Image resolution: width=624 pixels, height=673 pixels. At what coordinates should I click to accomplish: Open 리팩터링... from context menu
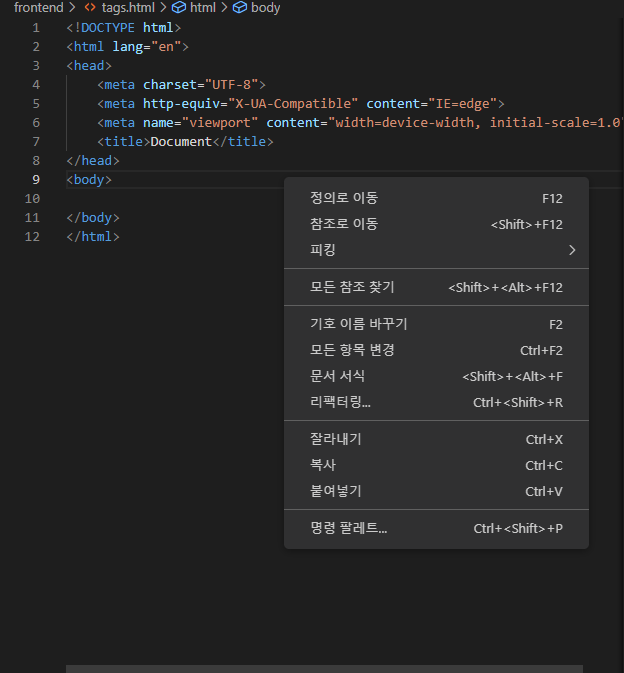pyautogui.click(x=436, y=402)
